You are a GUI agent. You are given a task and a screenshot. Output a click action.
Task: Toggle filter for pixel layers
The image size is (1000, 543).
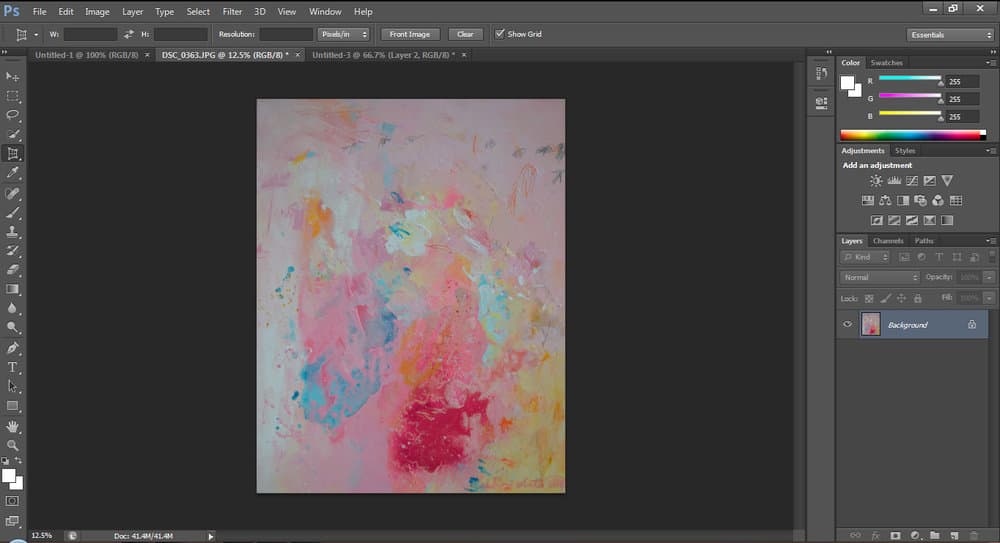tap(904, 257)
